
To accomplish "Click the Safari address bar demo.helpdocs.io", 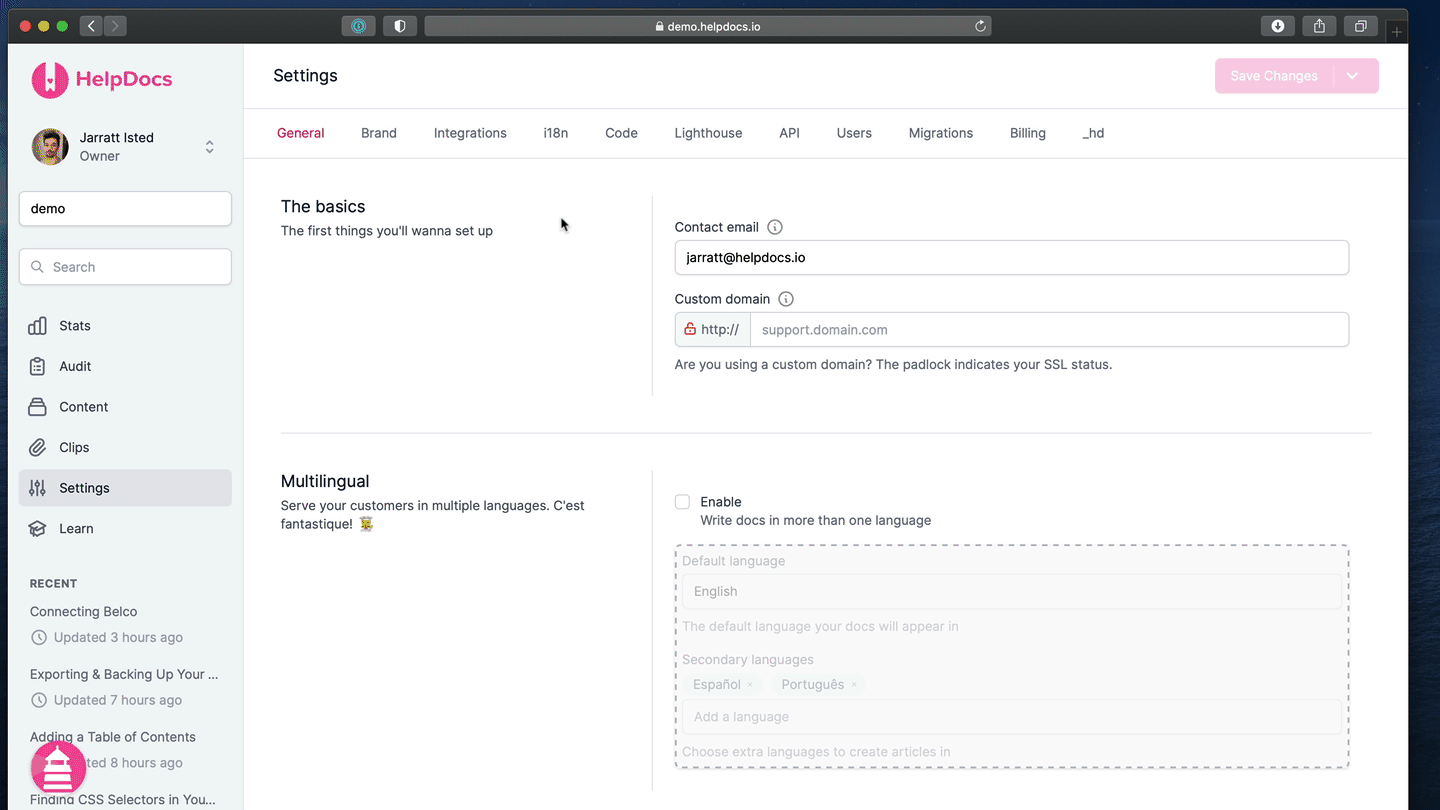I will coord(707,26).
